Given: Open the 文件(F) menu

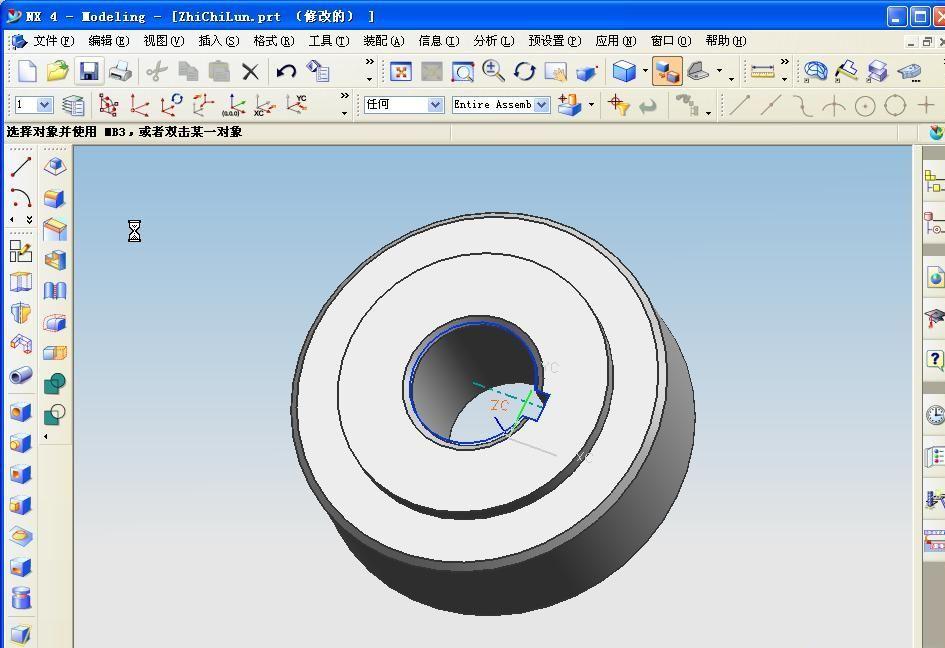Looking at the screenshot, I should click(53, 41).
